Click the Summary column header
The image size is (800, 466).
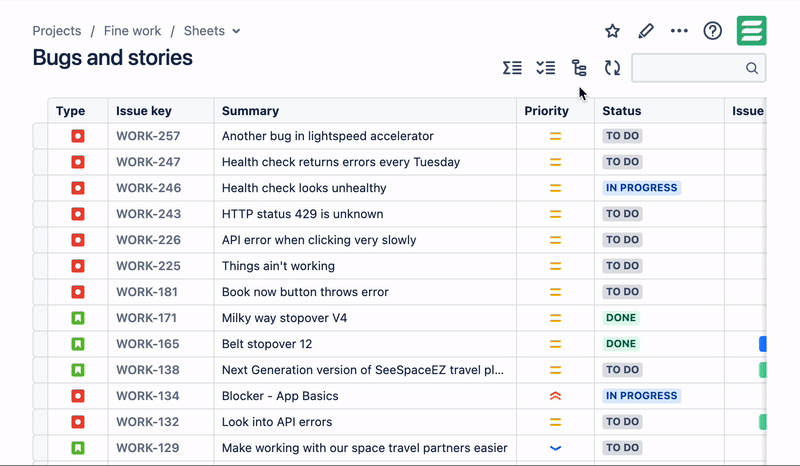click(x=251, y=111)
